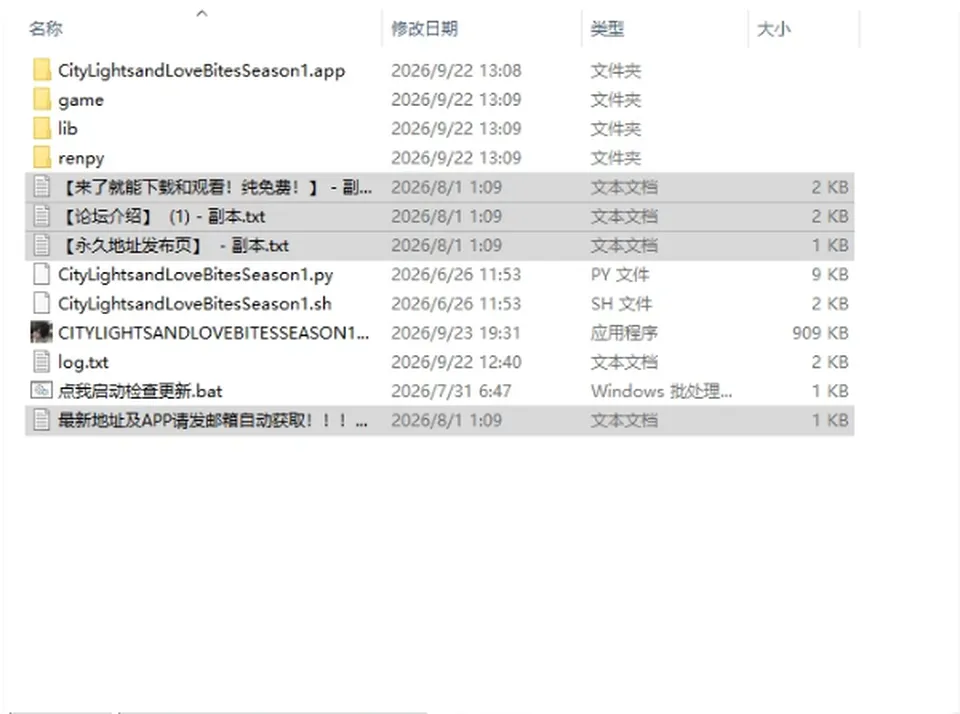Select the CITYLIGHTSANDLOVEBITESSEASON1 application icon
This screenshot has width=960, height=714.
(x=42, y=333)
